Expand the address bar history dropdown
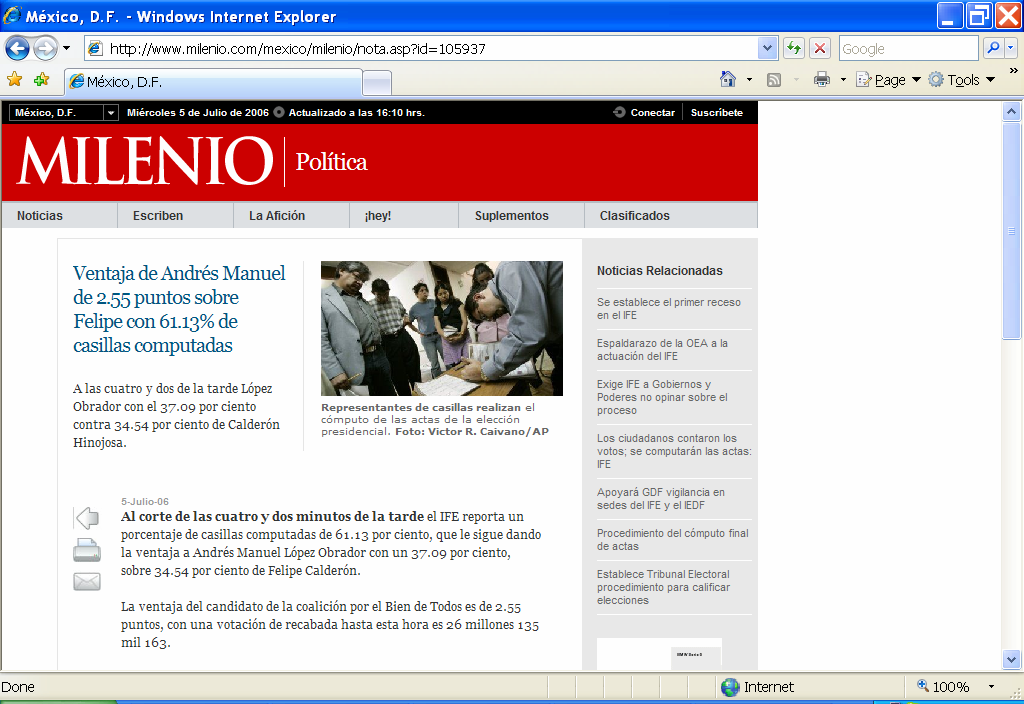 [767, 48]
